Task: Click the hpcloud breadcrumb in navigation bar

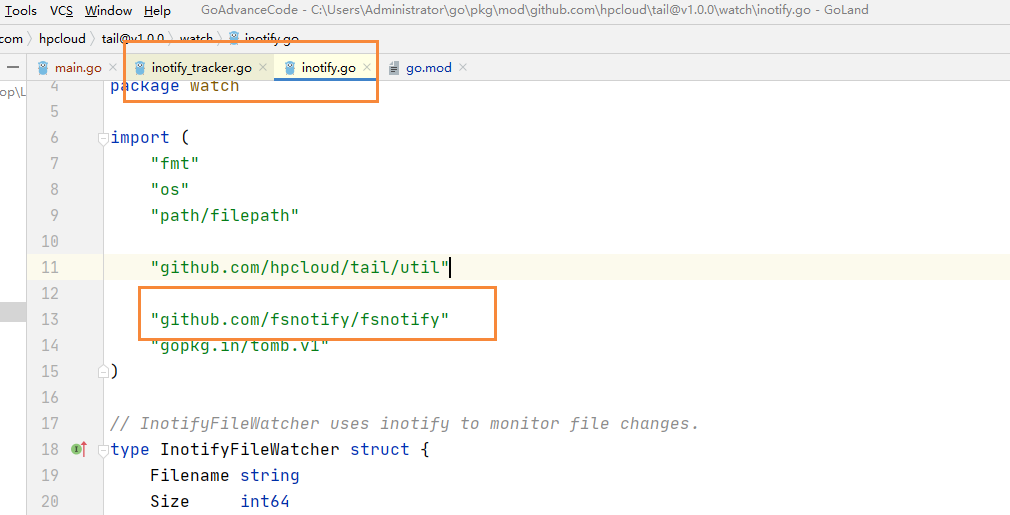Action: 62,39
